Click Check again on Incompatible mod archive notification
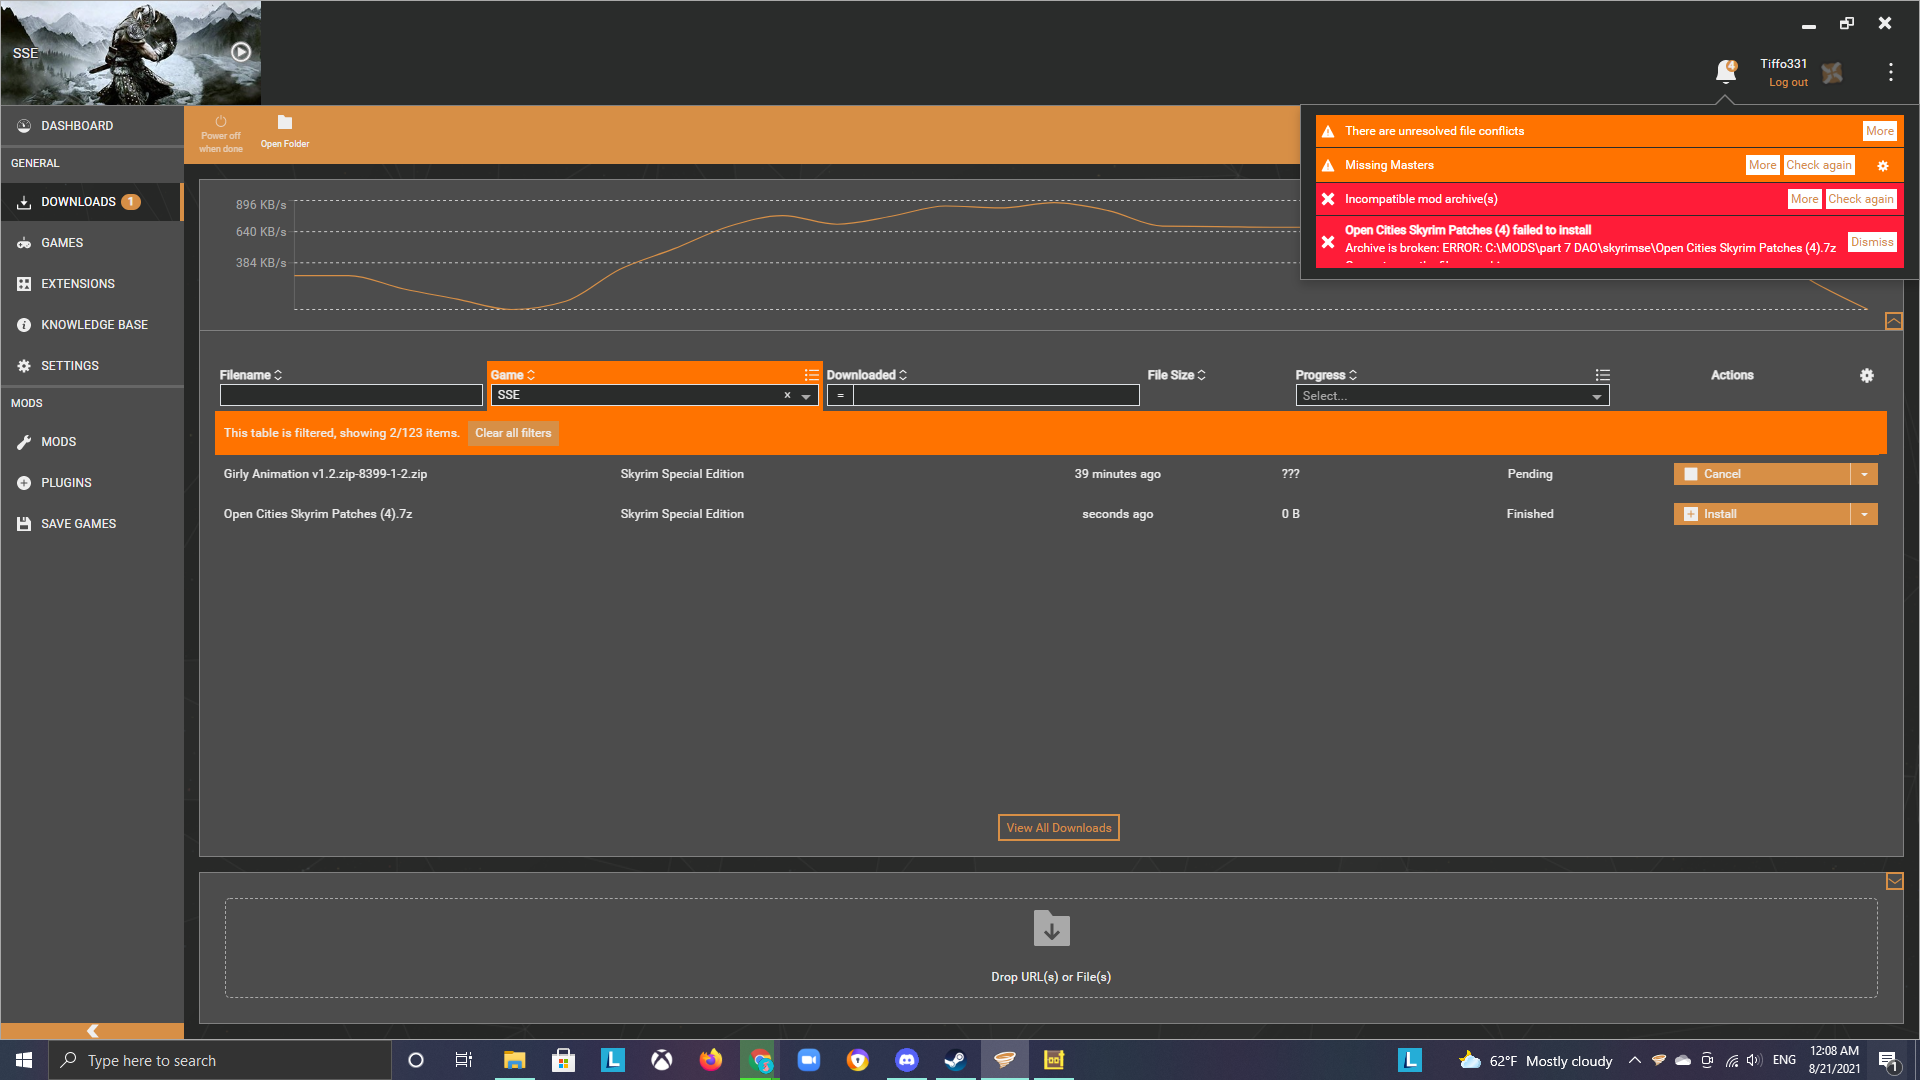The width and height of the screenshot is (1920, 1080). pyautogui.click(x=1861, y=199)
